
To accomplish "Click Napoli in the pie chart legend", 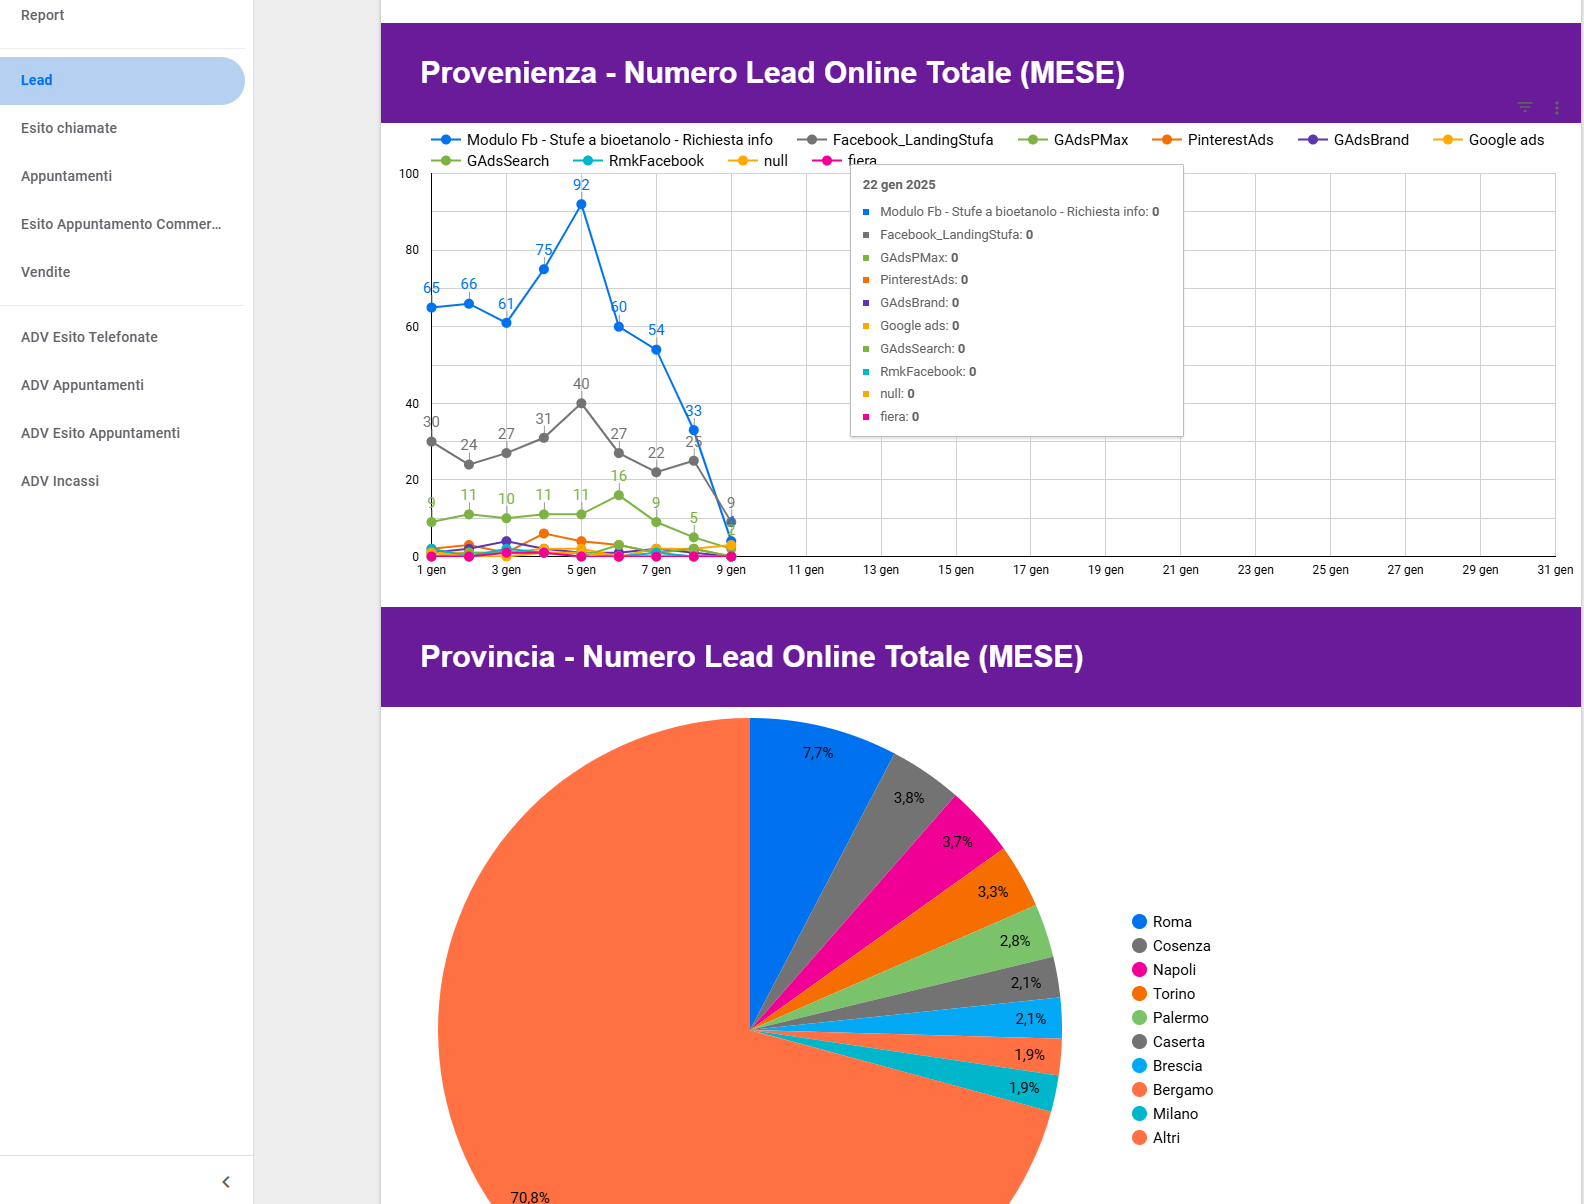I will pyautogui.click(x=1164, y=970).
